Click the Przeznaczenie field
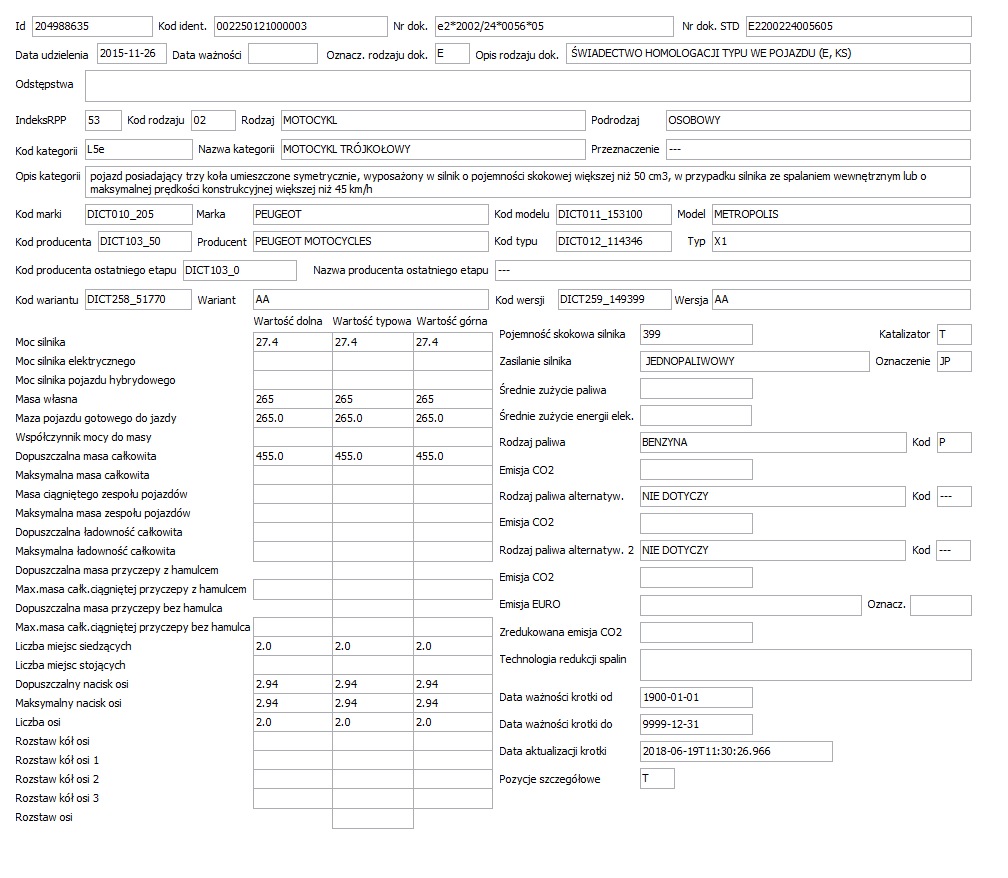Screen dimensions: 1008x878 pyautogui.click(x=818, y=149)
